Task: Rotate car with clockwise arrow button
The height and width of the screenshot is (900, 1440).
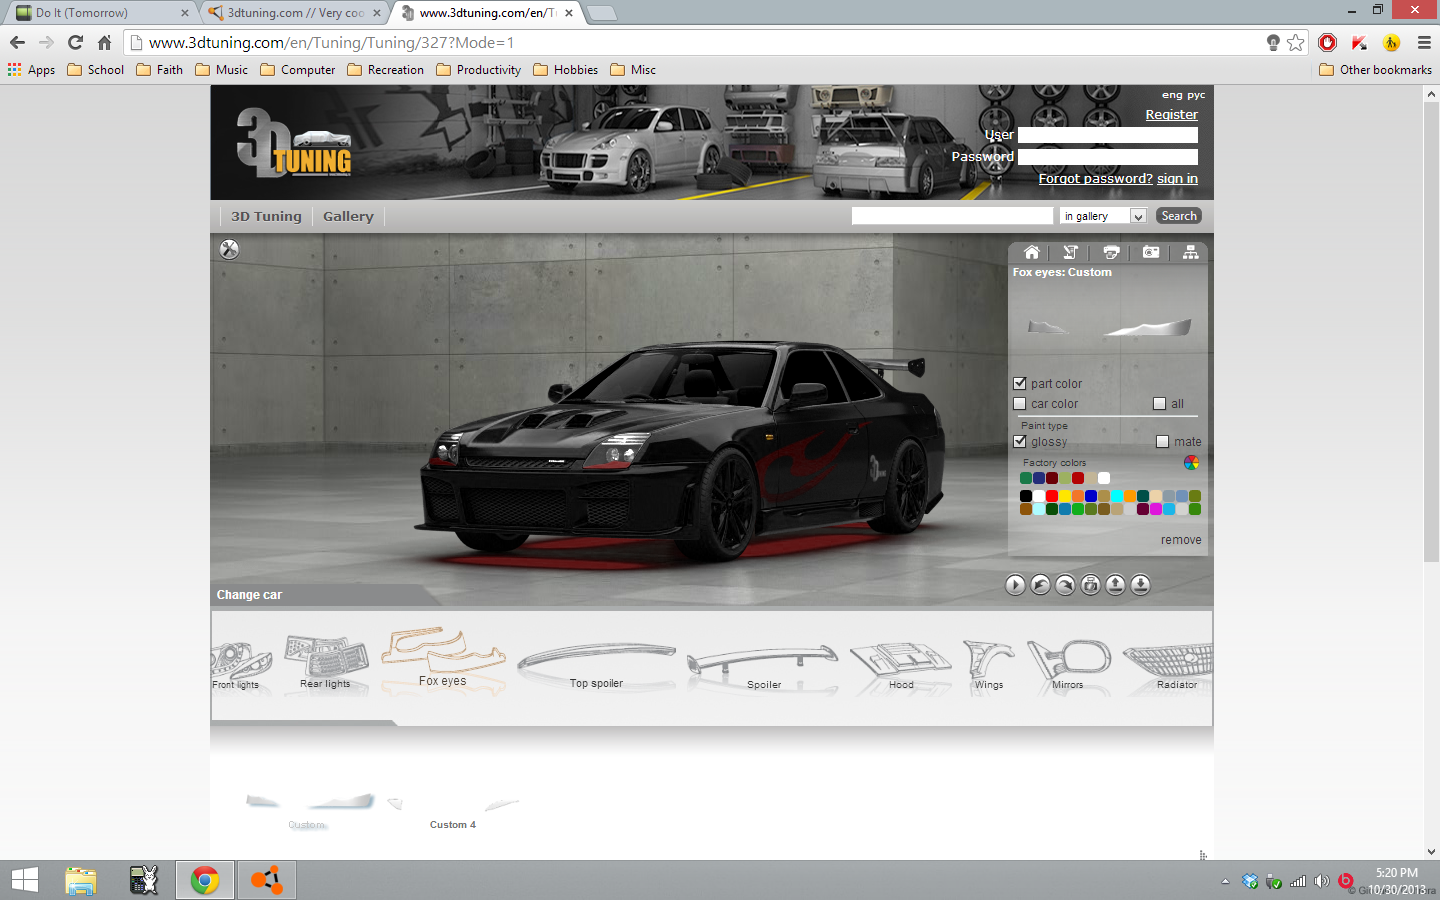Action: point(1065,585)
